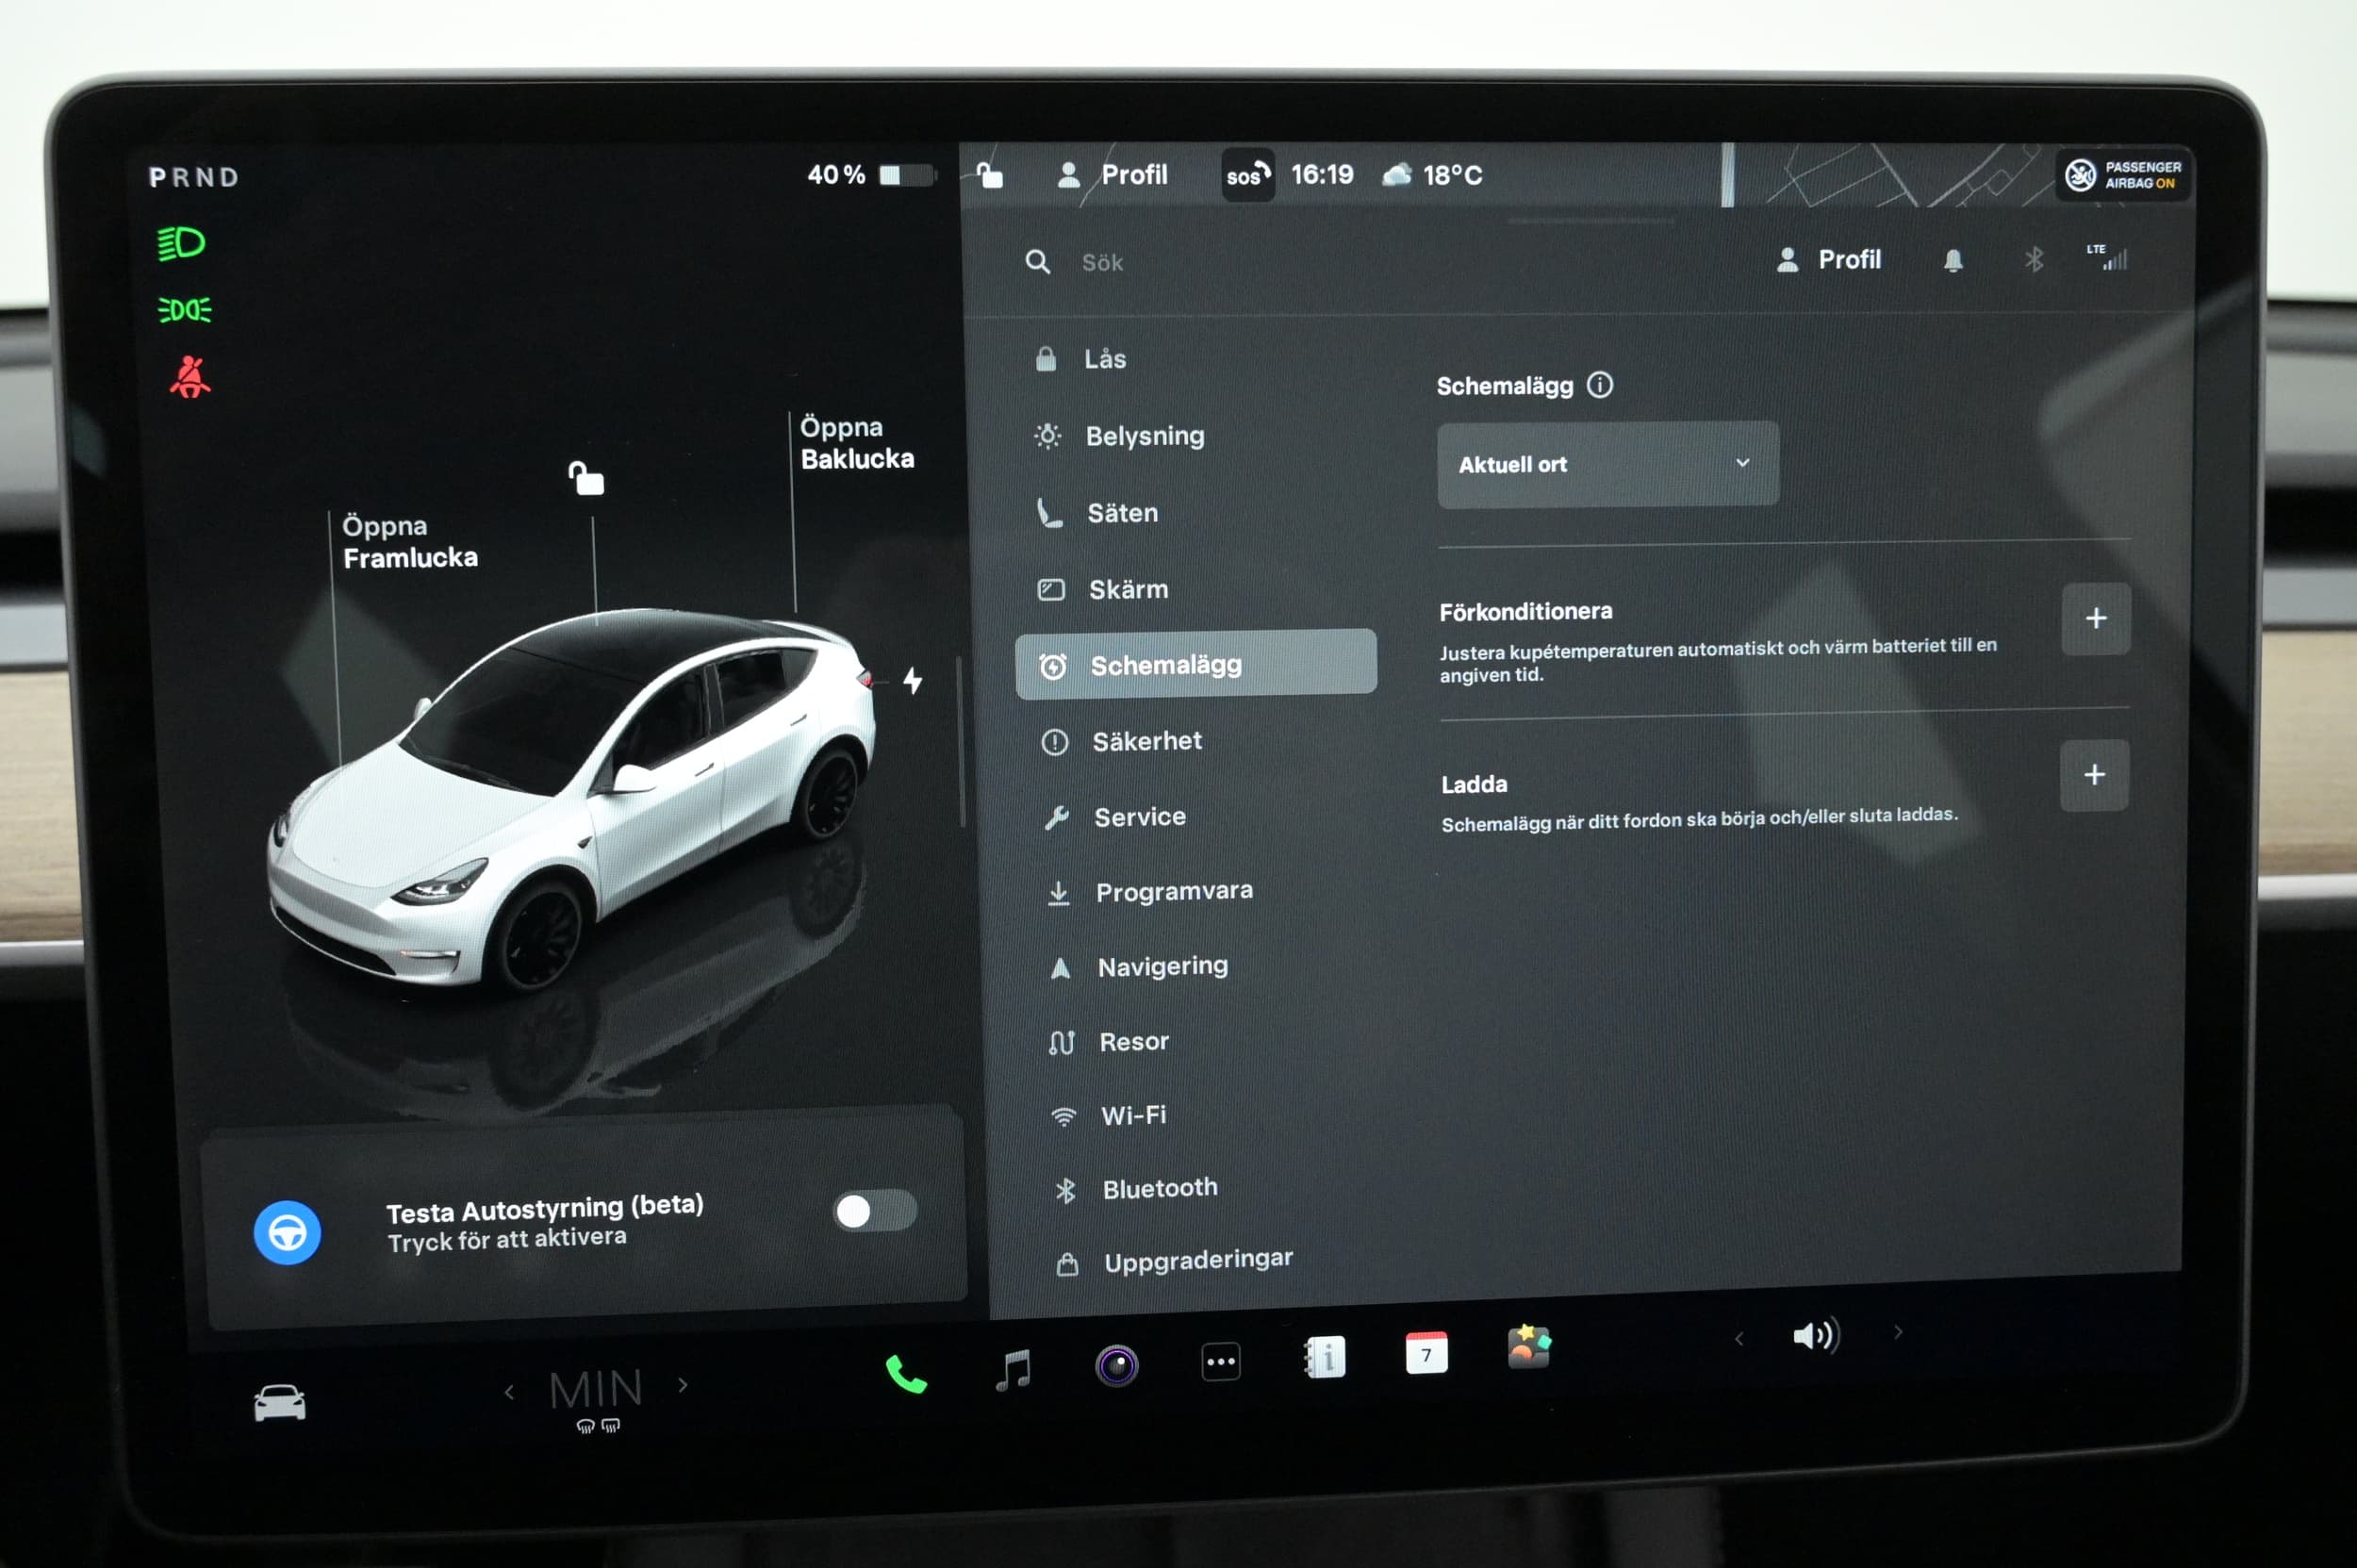Tap the 18°C outside temperature
This screenshot has width=2357, height=1568.
tap(1451, 175)
